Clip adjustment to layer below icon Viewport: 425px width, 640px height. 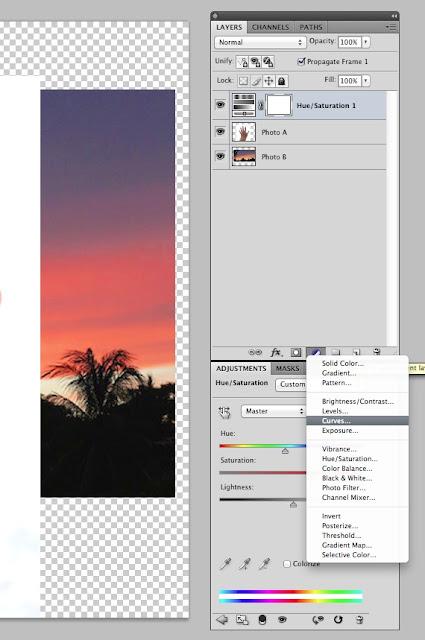pos(262,620)
